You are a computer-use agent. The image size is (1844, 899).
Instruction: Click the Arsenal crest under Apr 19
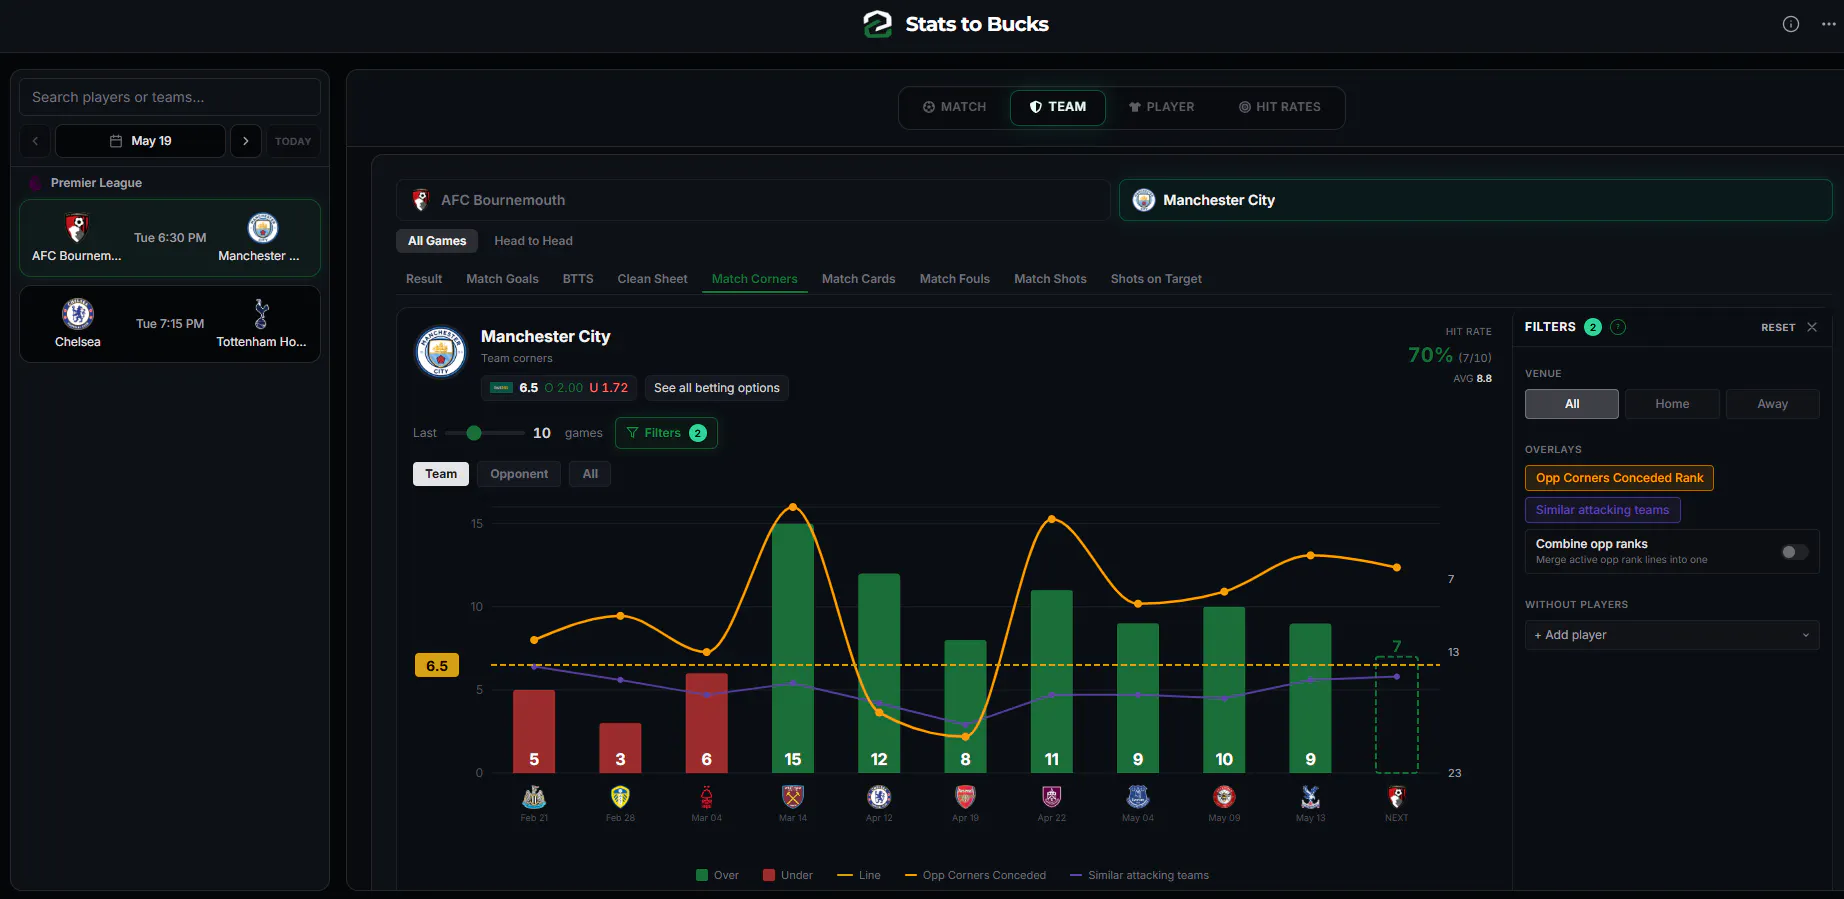click(965, 797)
